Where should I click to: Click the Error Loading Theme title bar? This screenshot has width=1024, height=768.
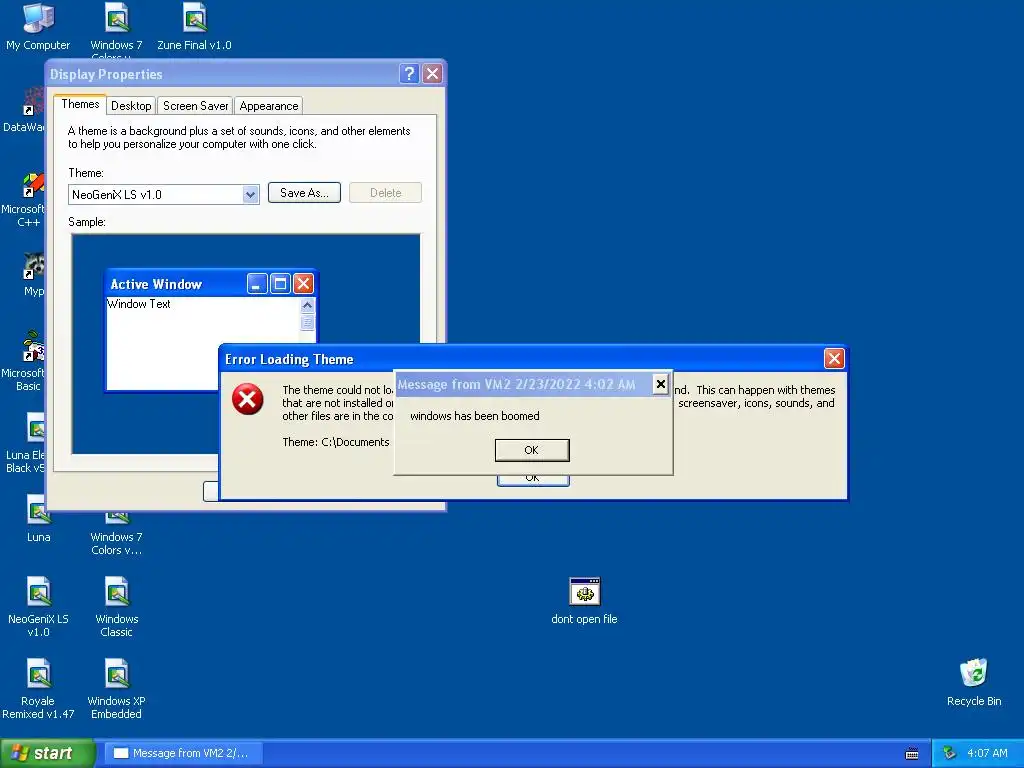click(x=522, y=359)
